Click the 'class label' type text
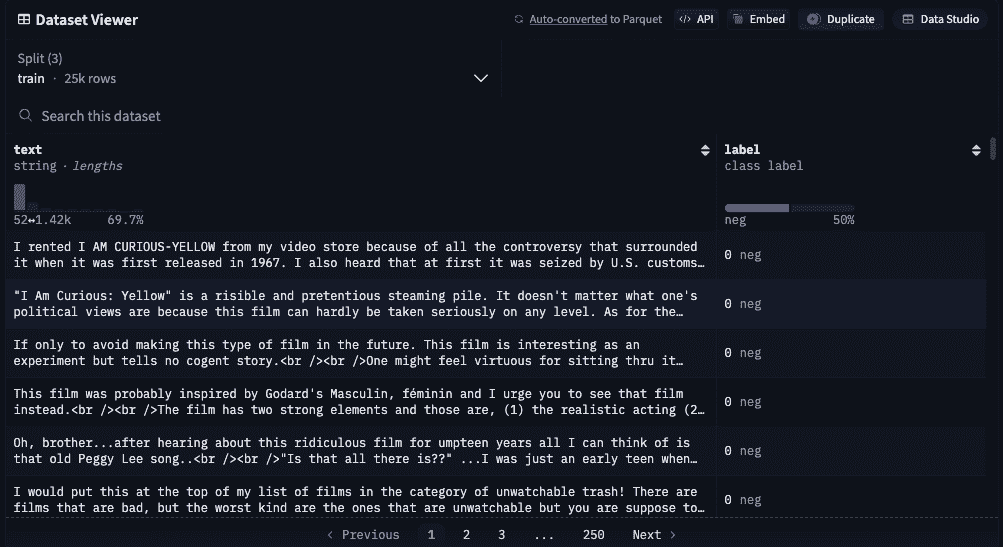Image resolution: width=1003 pixels, height=547 pixels. click(x=763, y=166)
